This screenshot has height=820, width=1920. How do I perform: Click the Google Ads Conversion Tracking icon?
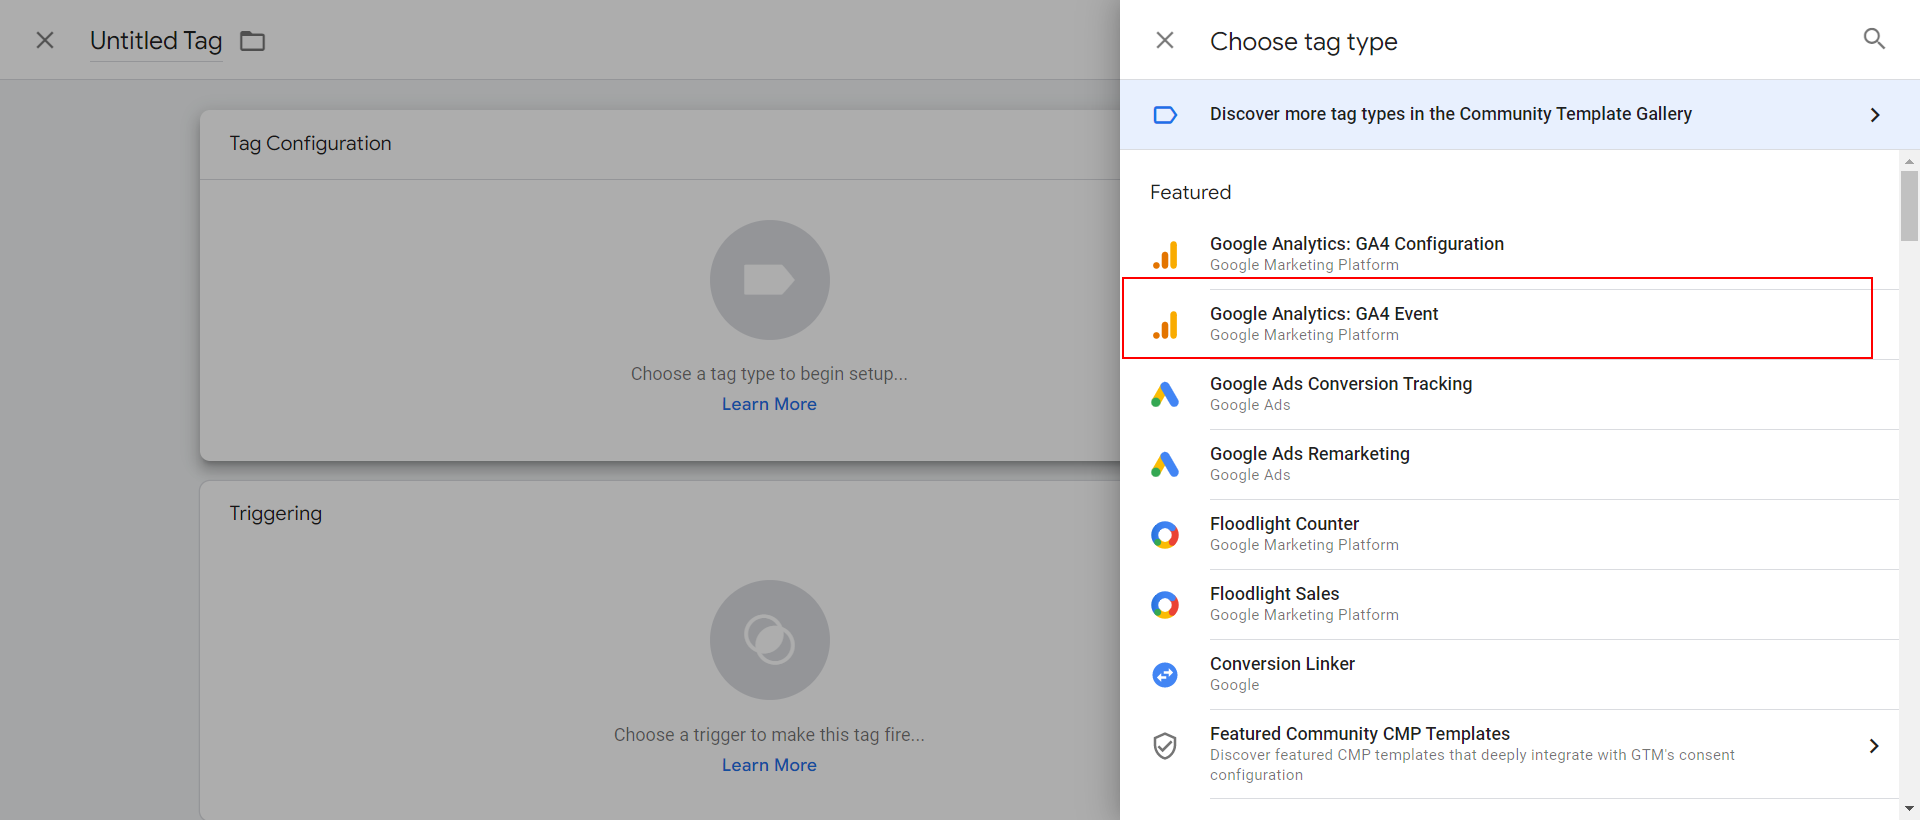pyautogui.click(x=1165, y=395)
